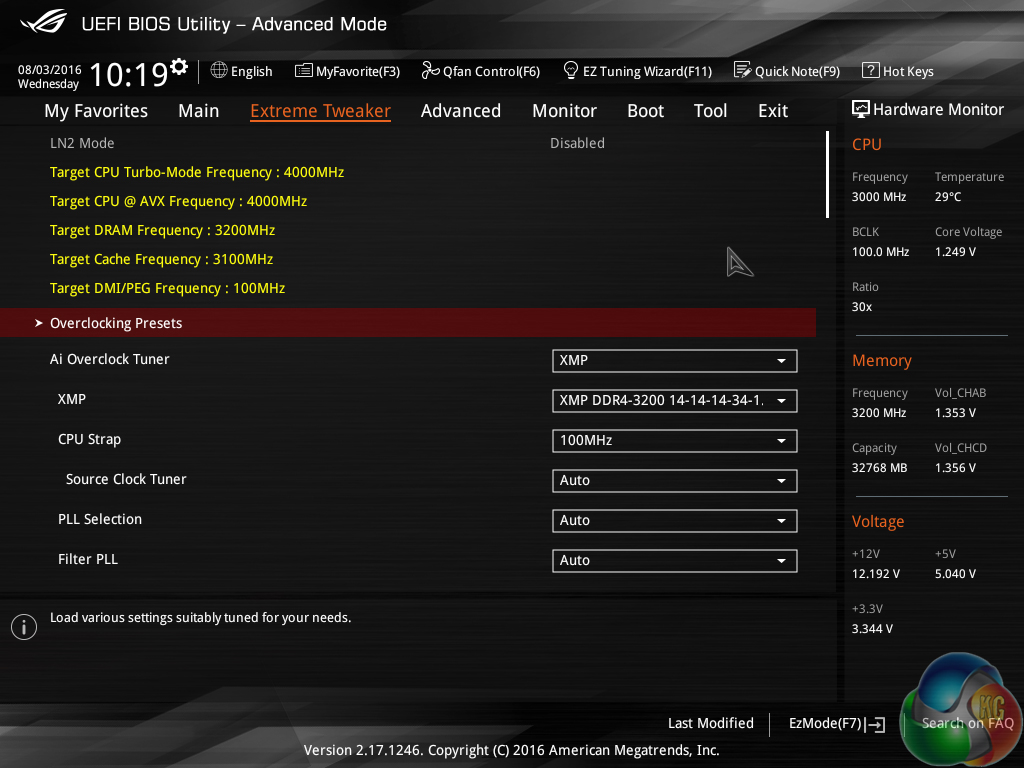Click the LN2 Mode row label

82,143
